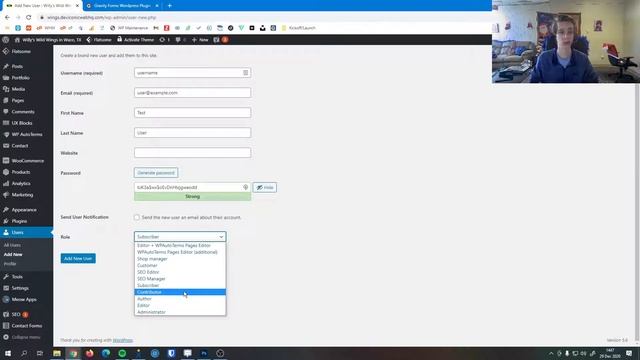Click the Tools wrench icon
640x360 pixels.
(6, 277)
